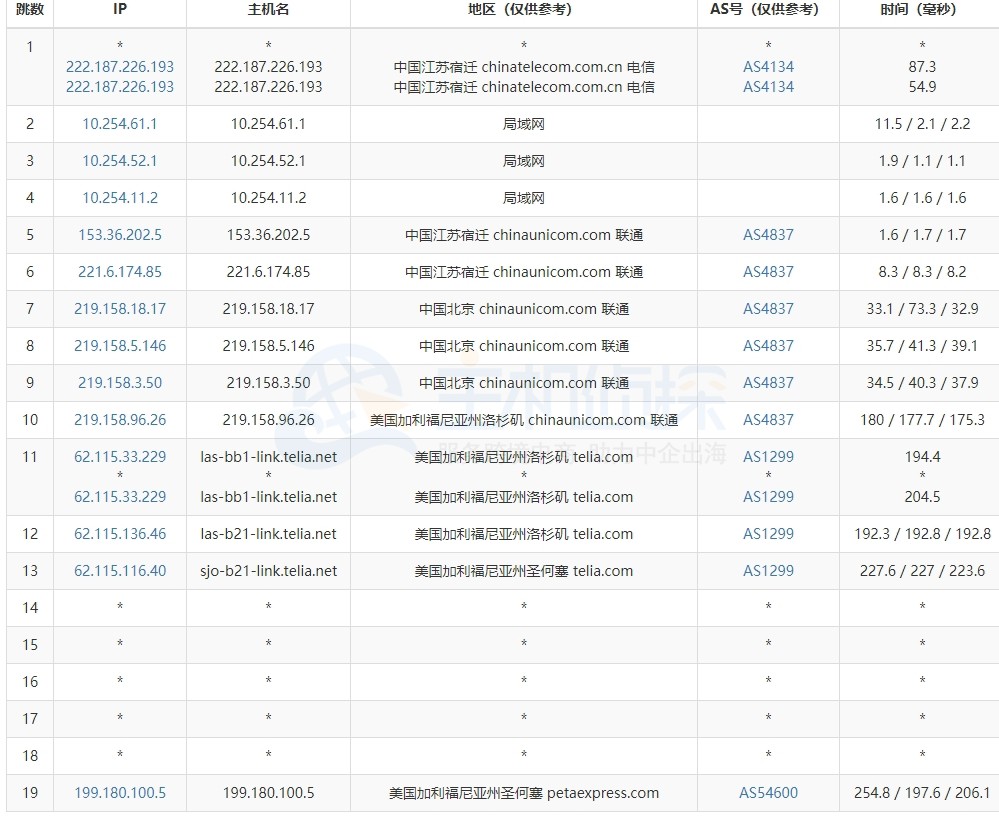Click AS4134 link on hop 1
Image resolution: width=999 pixels, height=819 pixels.
(x=768, y=67)
